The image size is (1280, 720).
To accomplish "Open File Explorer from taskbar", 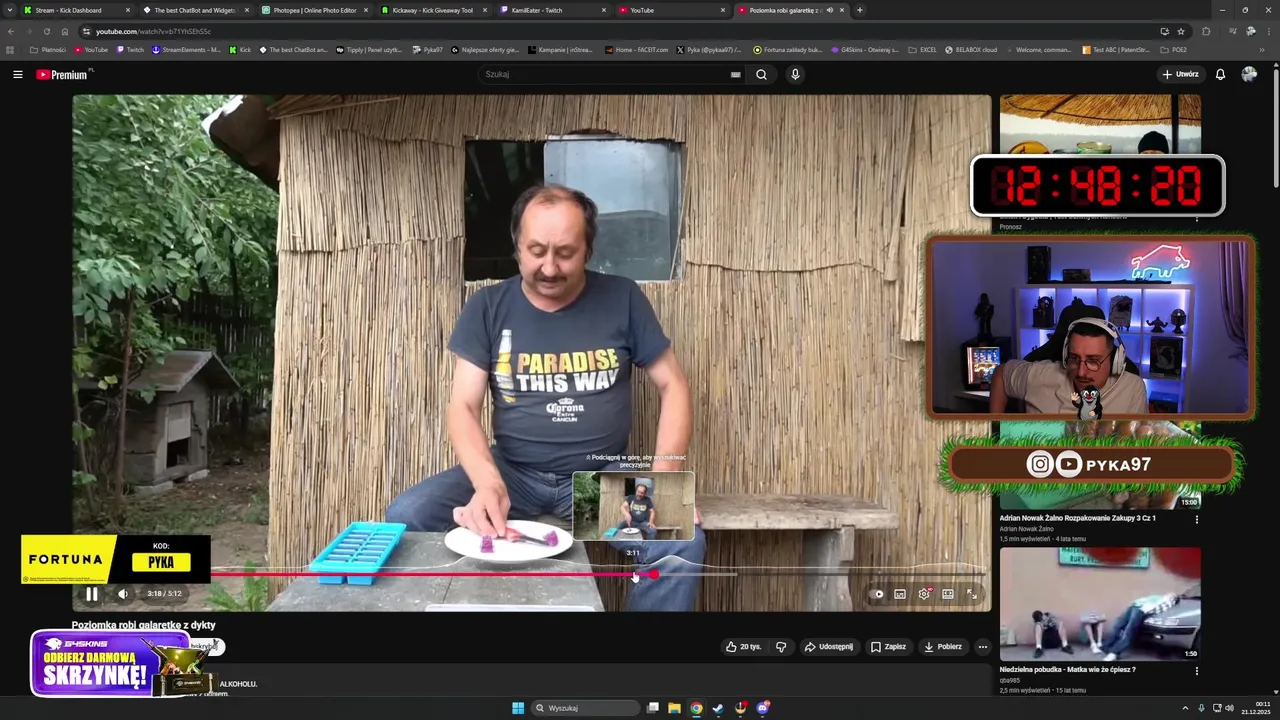I will (x=674, y=708).
